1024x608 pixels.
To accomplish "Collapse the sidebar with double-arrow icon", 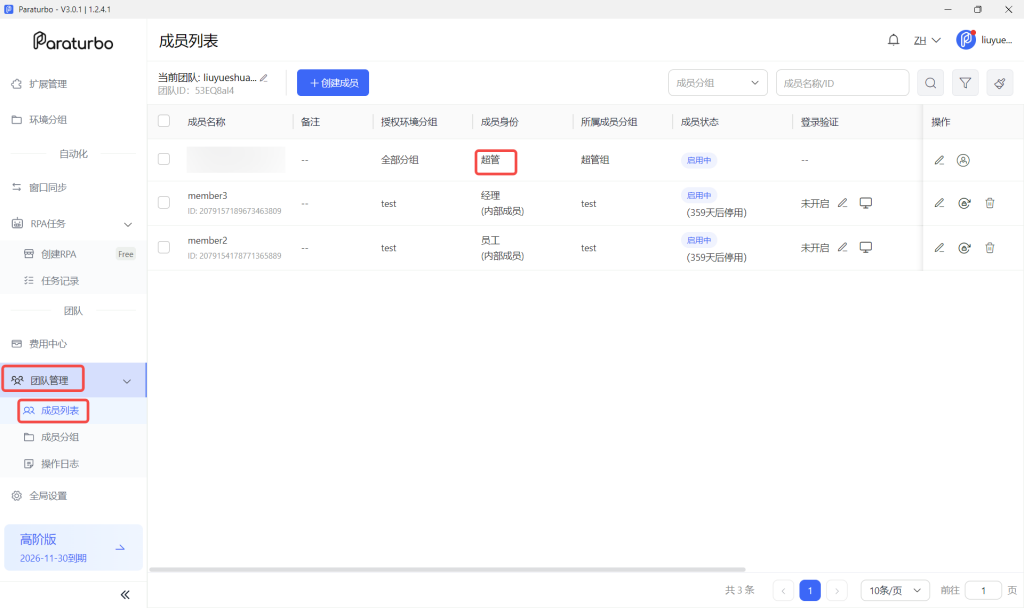I will click(x=125, y=594).
